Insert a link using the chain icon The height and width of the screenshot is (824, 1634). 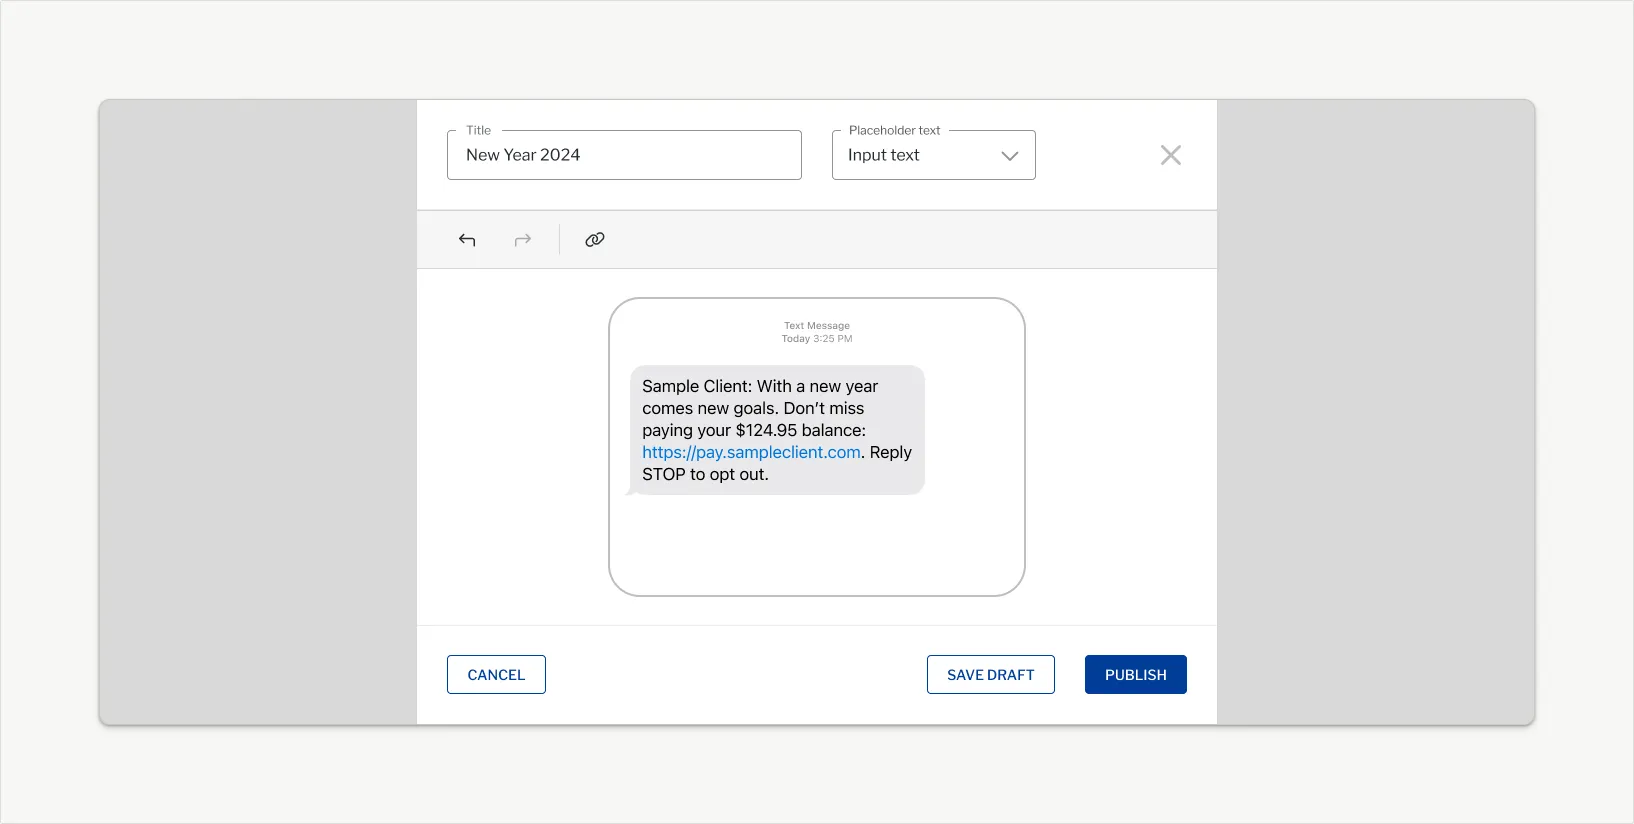tap(595, 240)
